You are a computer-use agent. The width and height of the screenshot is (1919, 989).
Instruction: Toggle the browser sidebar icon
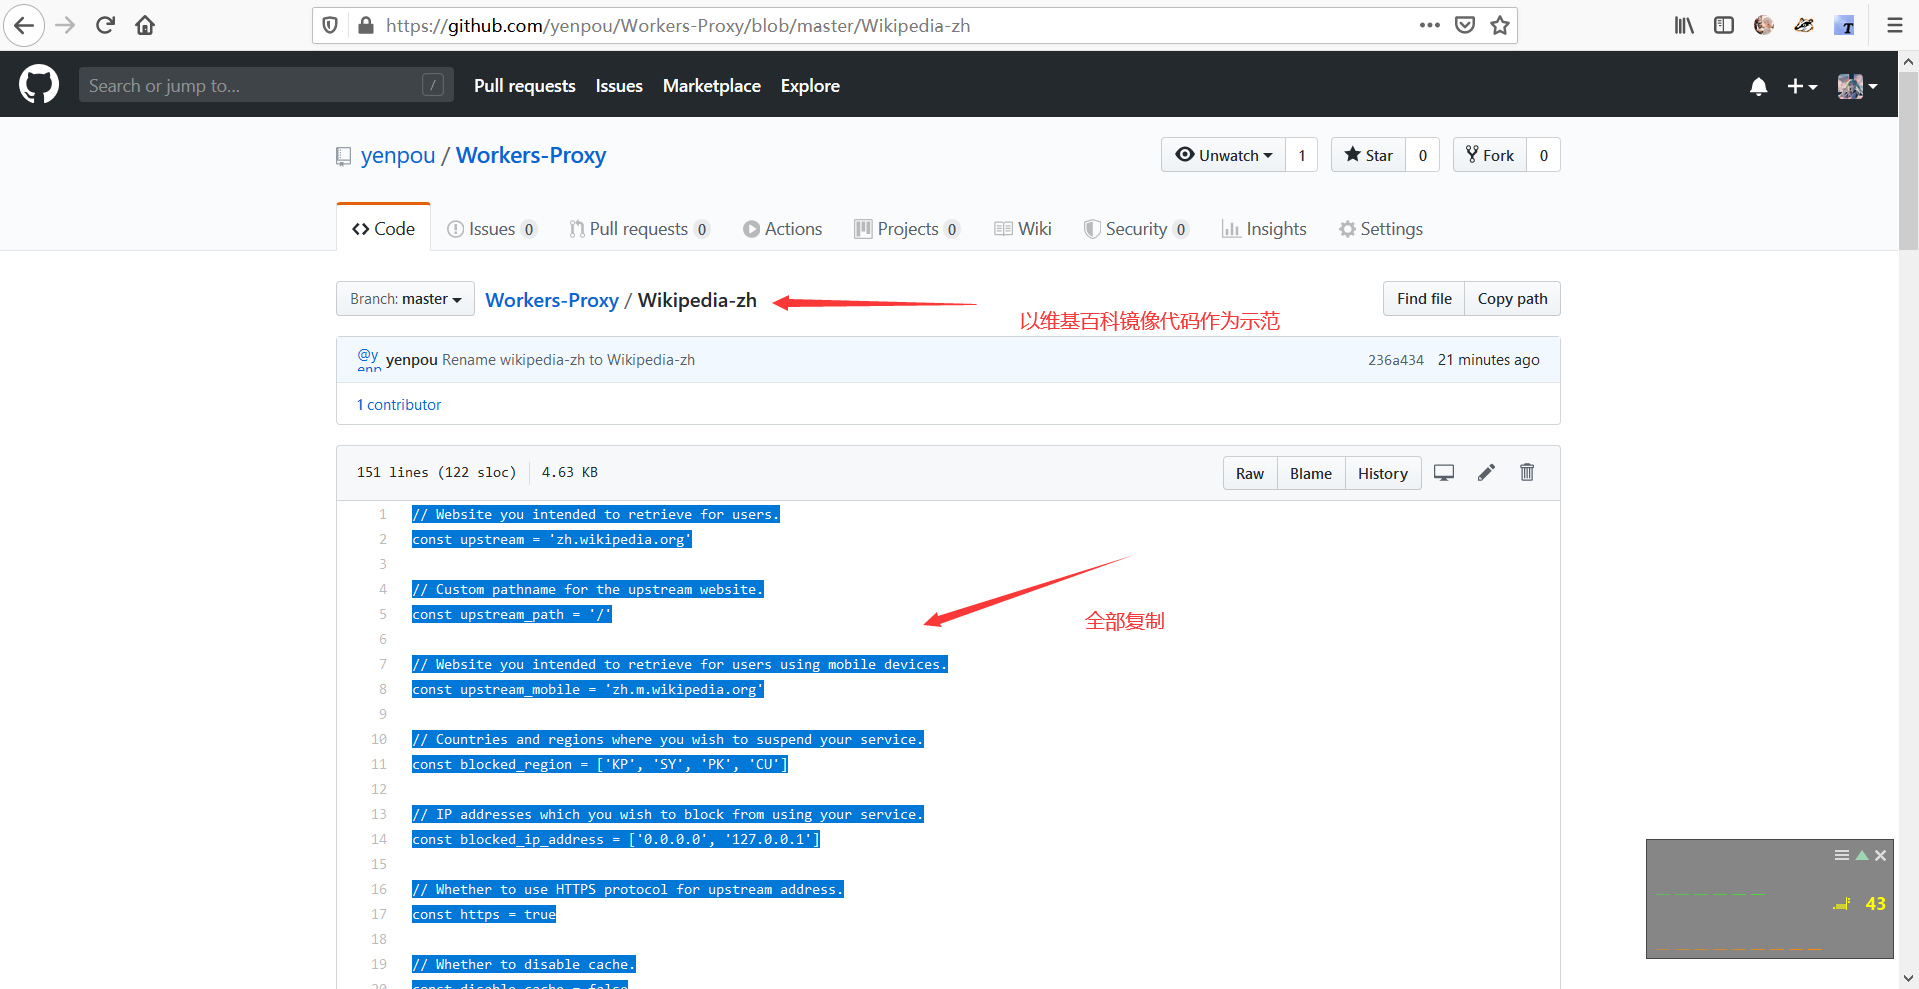(x=1724, y=25)
